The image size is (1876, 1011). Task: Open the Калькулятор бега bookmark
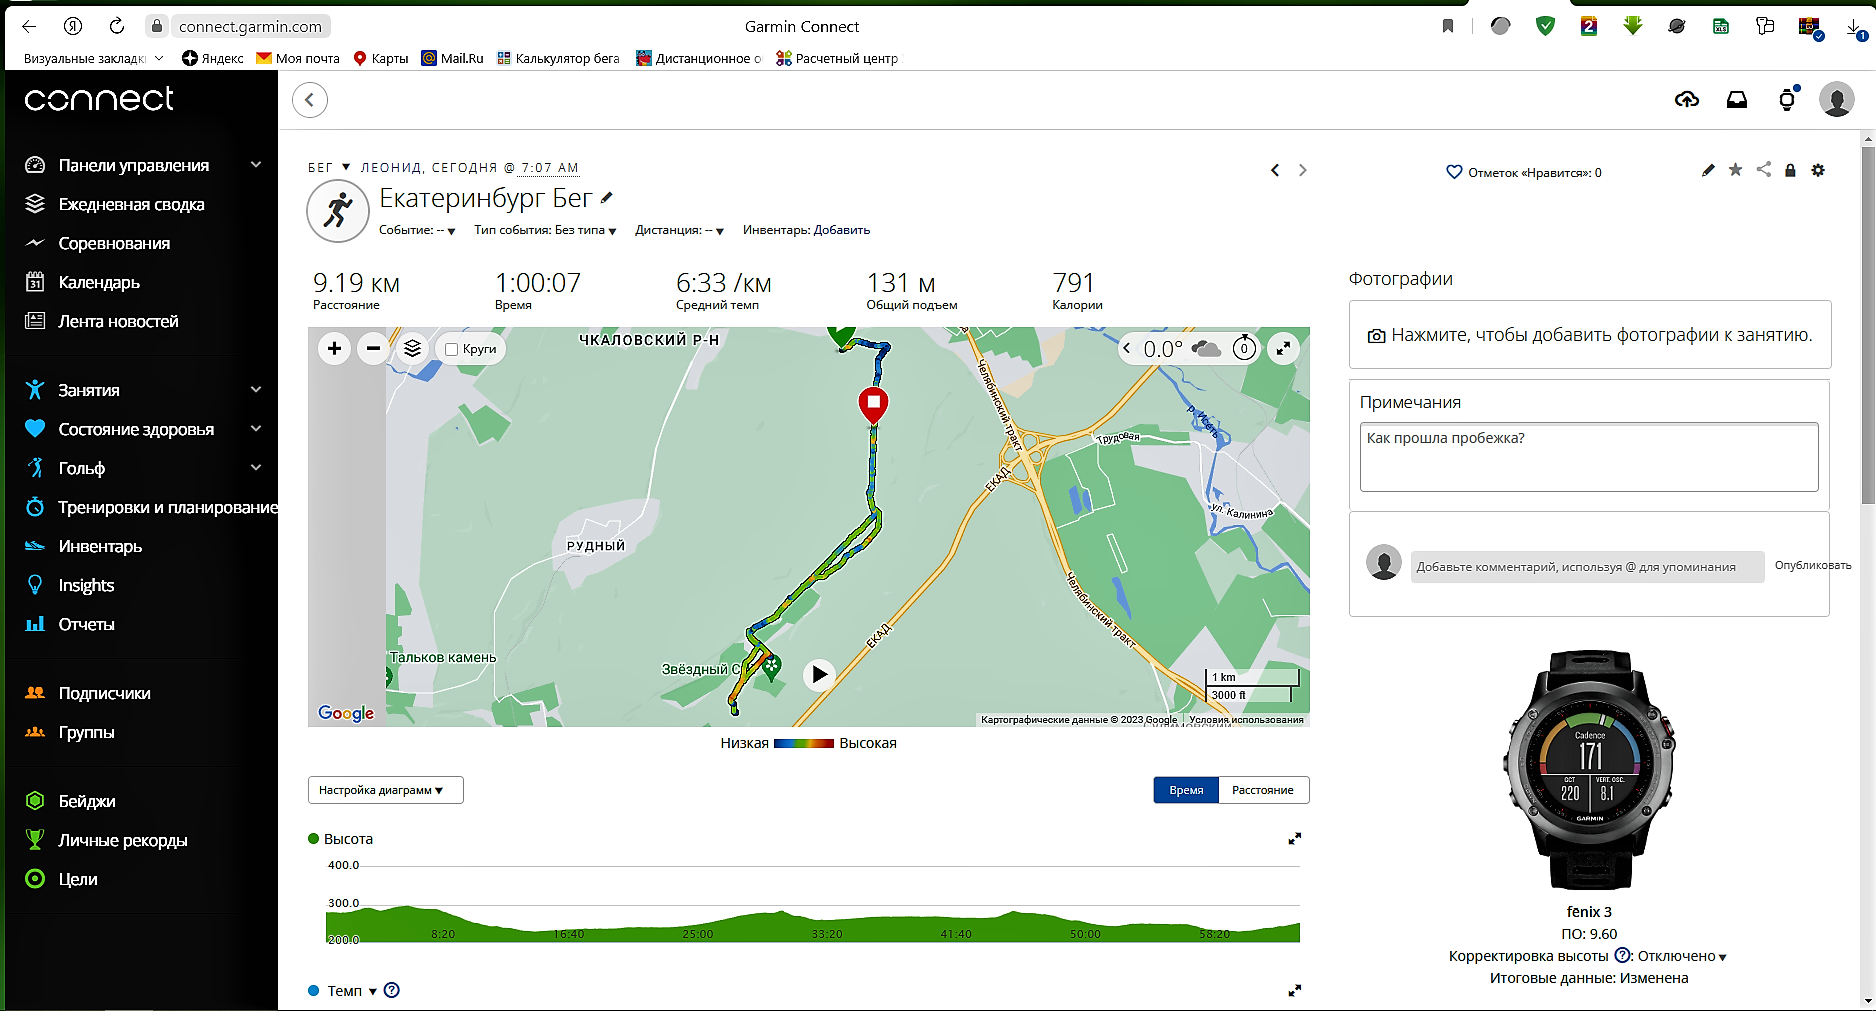[x=558, y=58]
